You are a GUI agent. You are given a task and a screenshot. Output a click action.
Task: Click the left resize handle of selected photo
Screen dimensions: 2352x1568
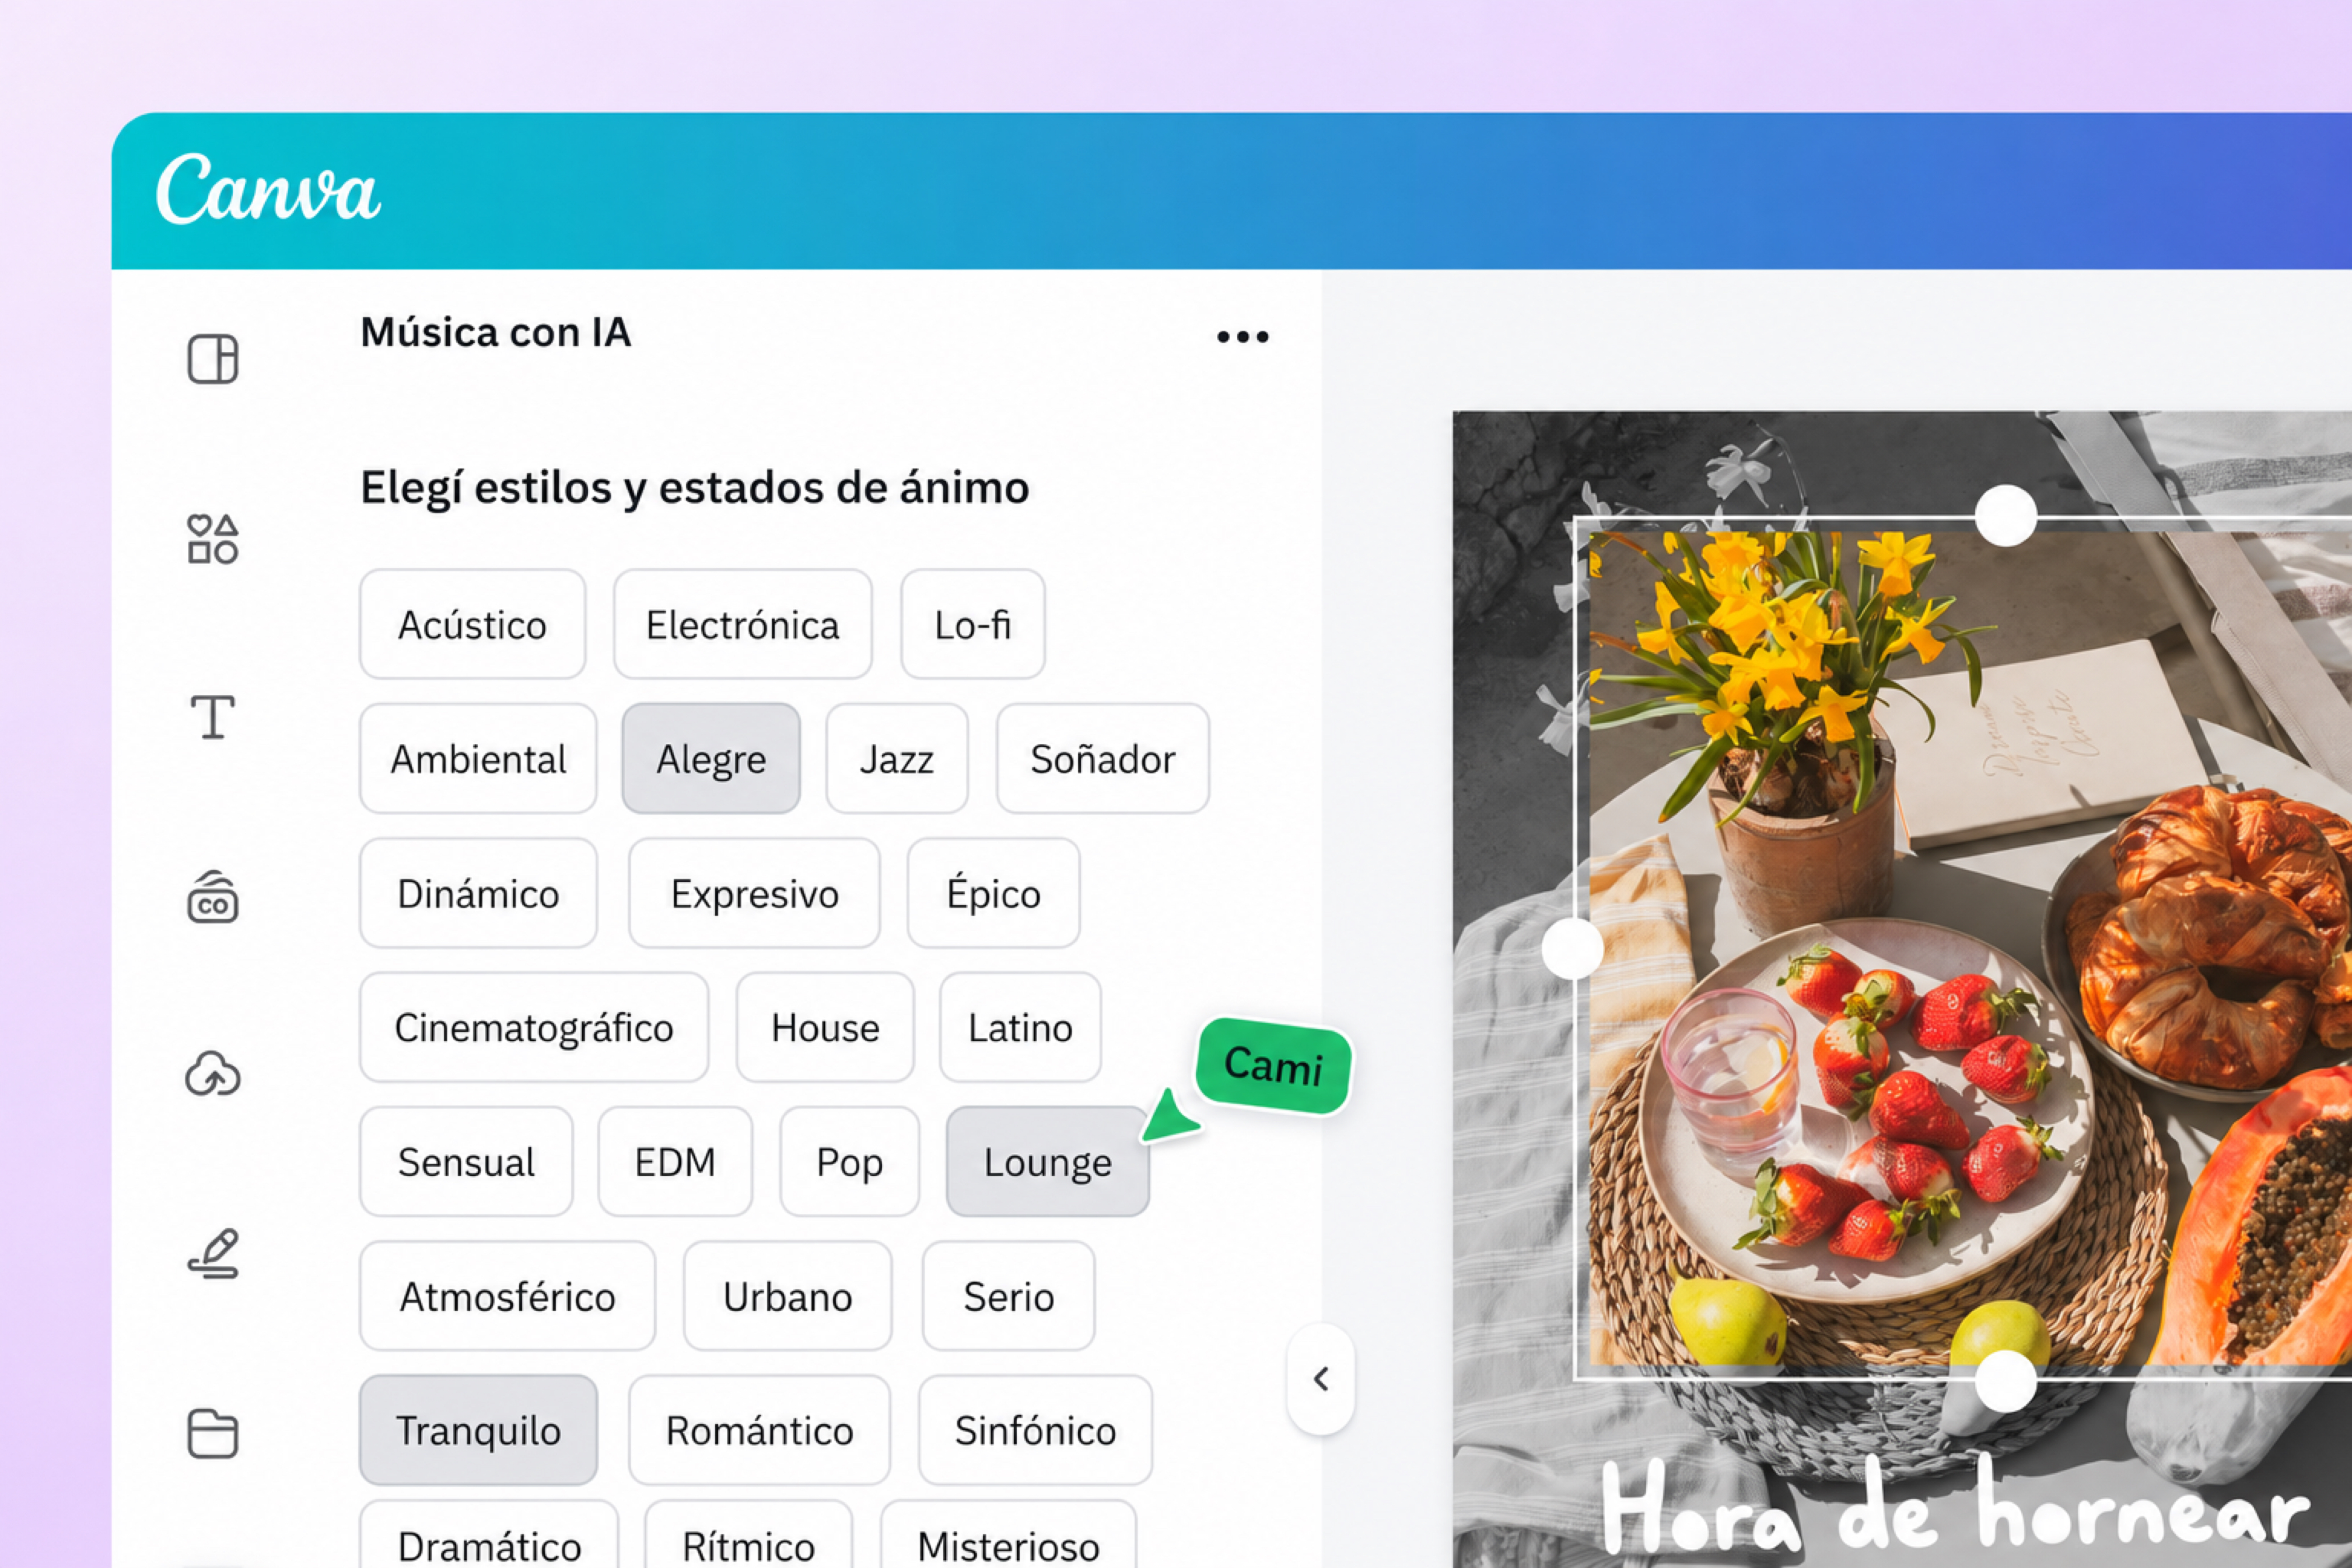[x=1573, y=948]
